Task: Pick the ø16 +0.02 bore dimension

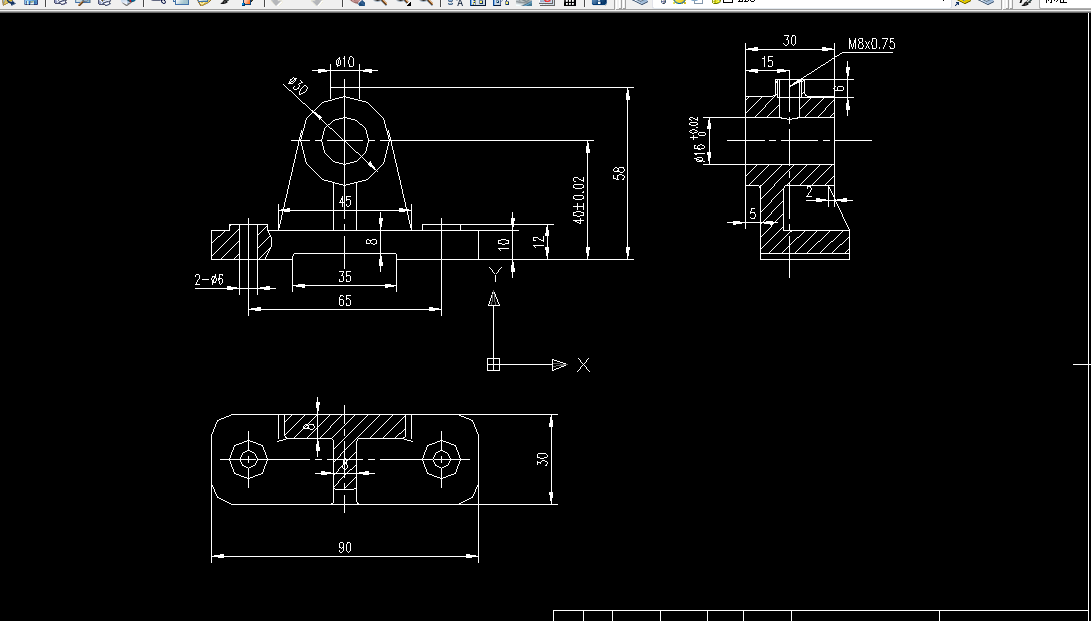Action: click(697, 140)
